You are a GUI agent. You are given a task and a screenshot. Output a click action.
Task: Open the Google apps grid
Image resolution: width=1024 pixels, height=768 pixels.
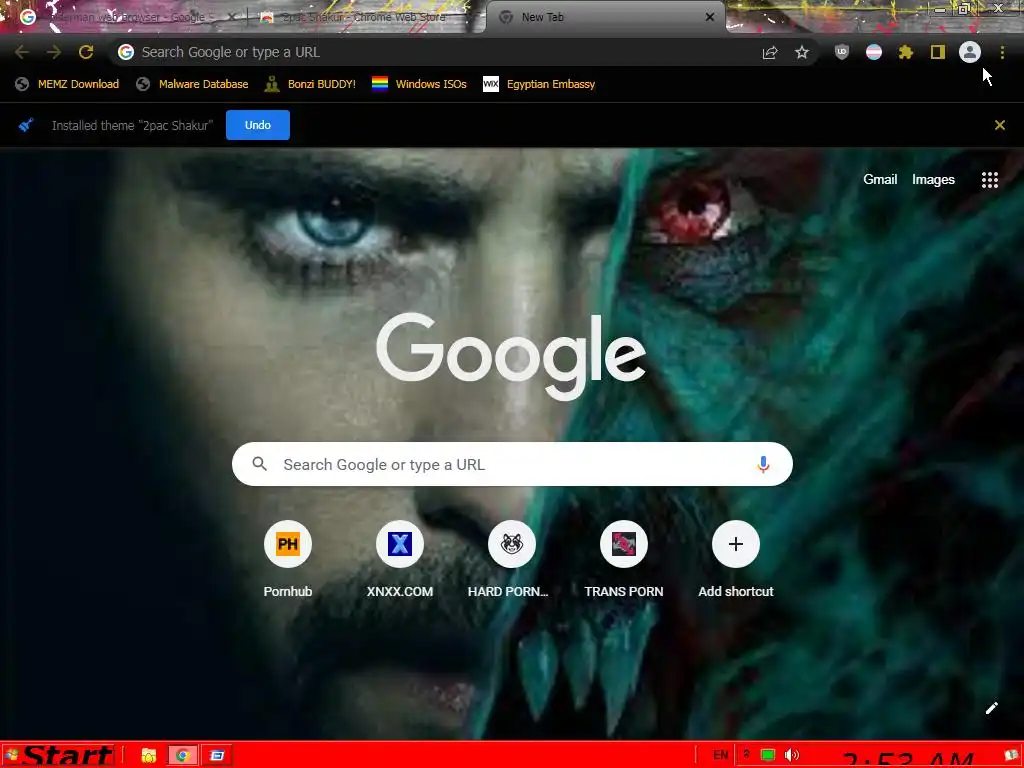point(990,180)
